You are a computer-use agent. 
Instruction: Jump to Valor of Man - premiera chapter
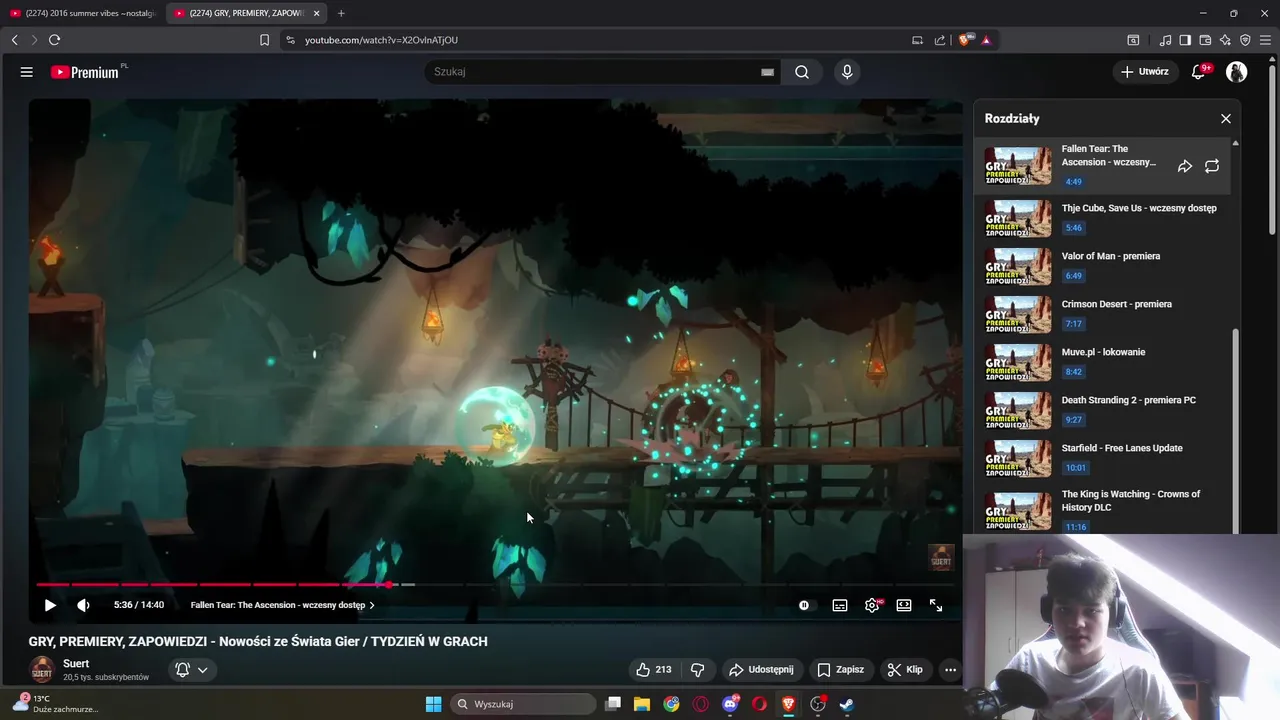[x=1103, y=265]
